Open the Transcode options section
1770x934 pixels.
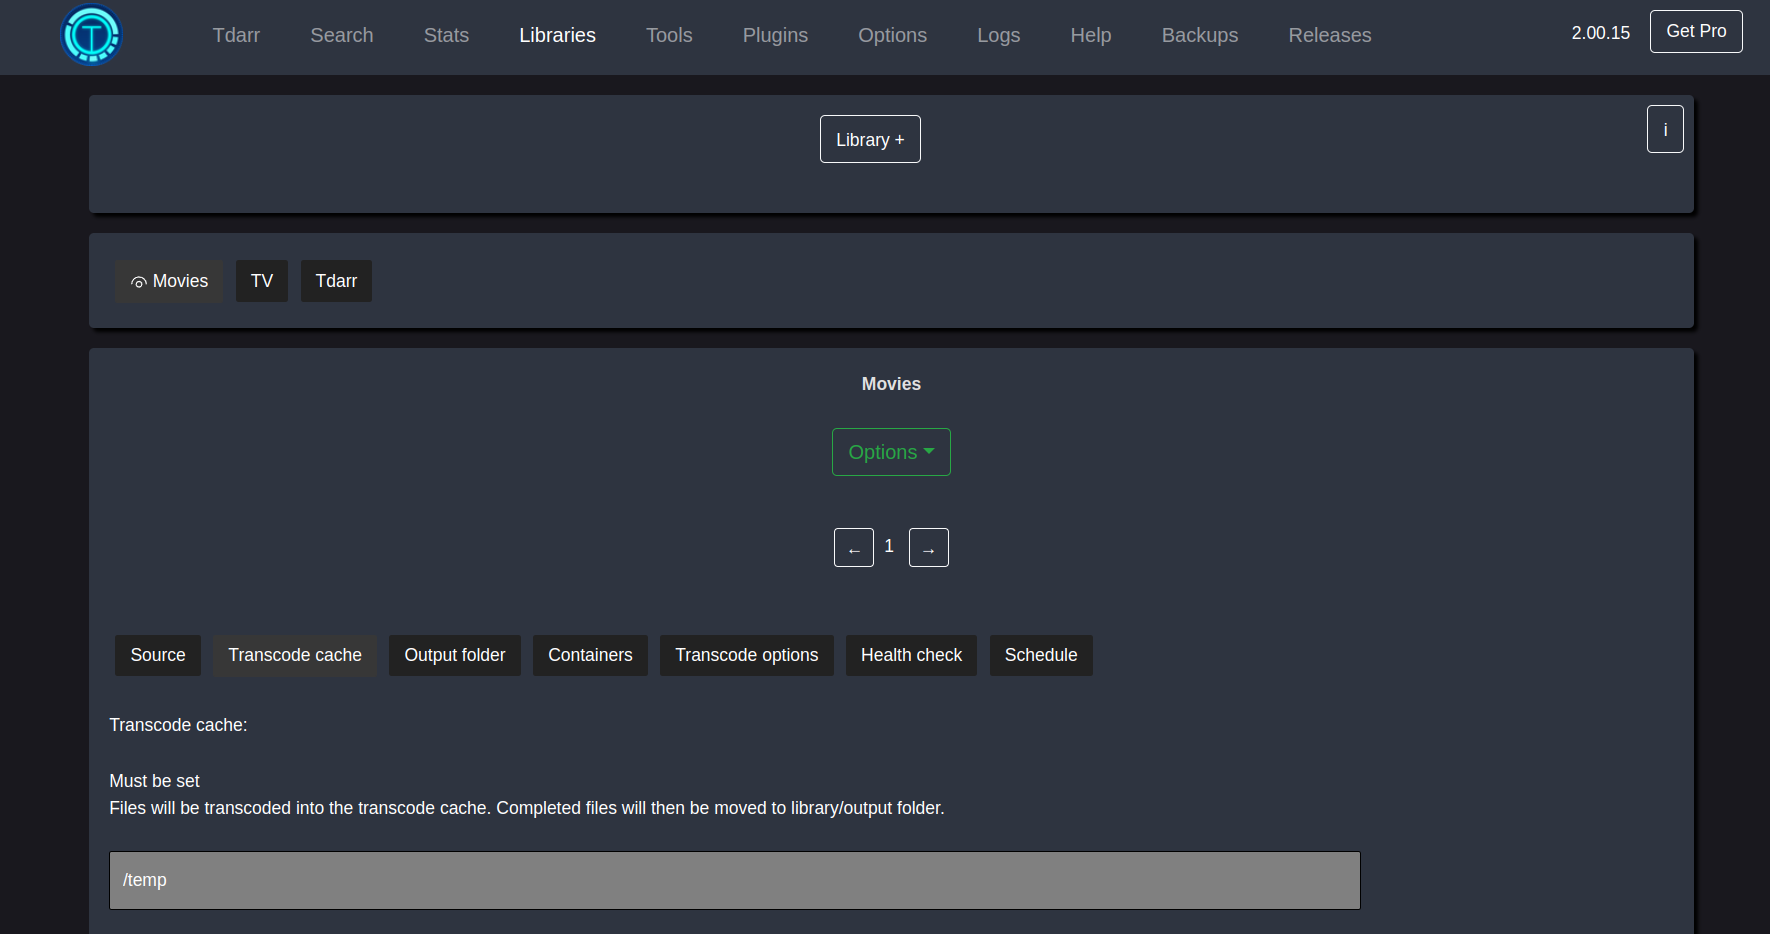click(746, 655)
